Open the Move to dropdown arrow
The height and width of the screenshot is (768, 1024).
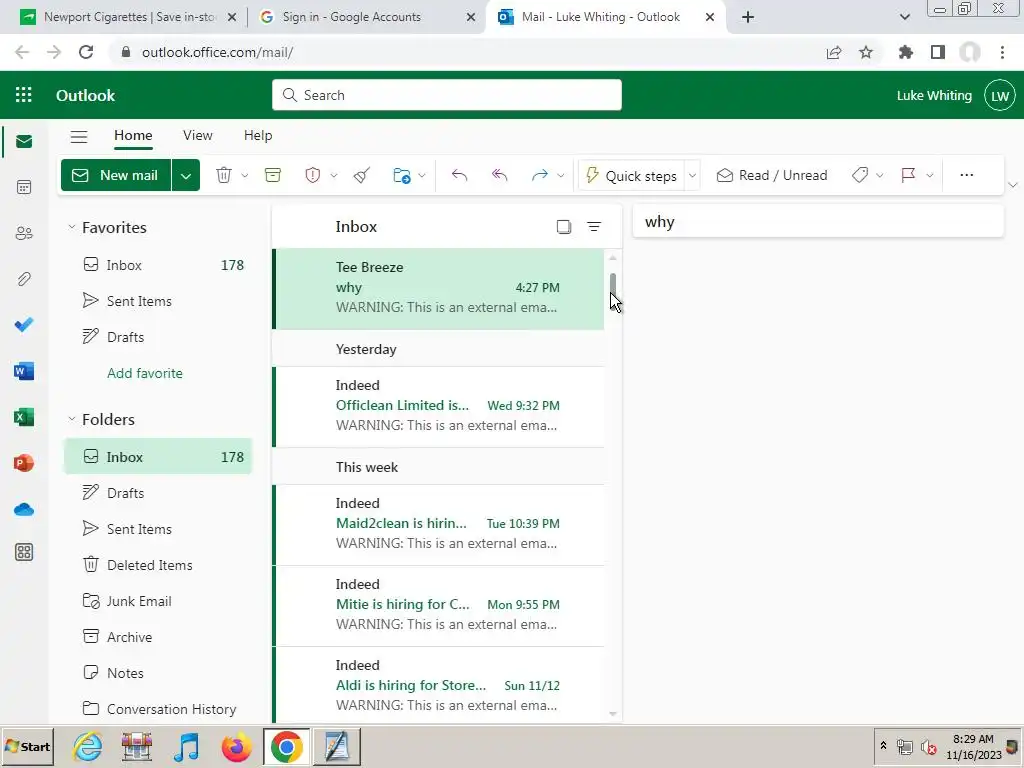click(422, 175)
